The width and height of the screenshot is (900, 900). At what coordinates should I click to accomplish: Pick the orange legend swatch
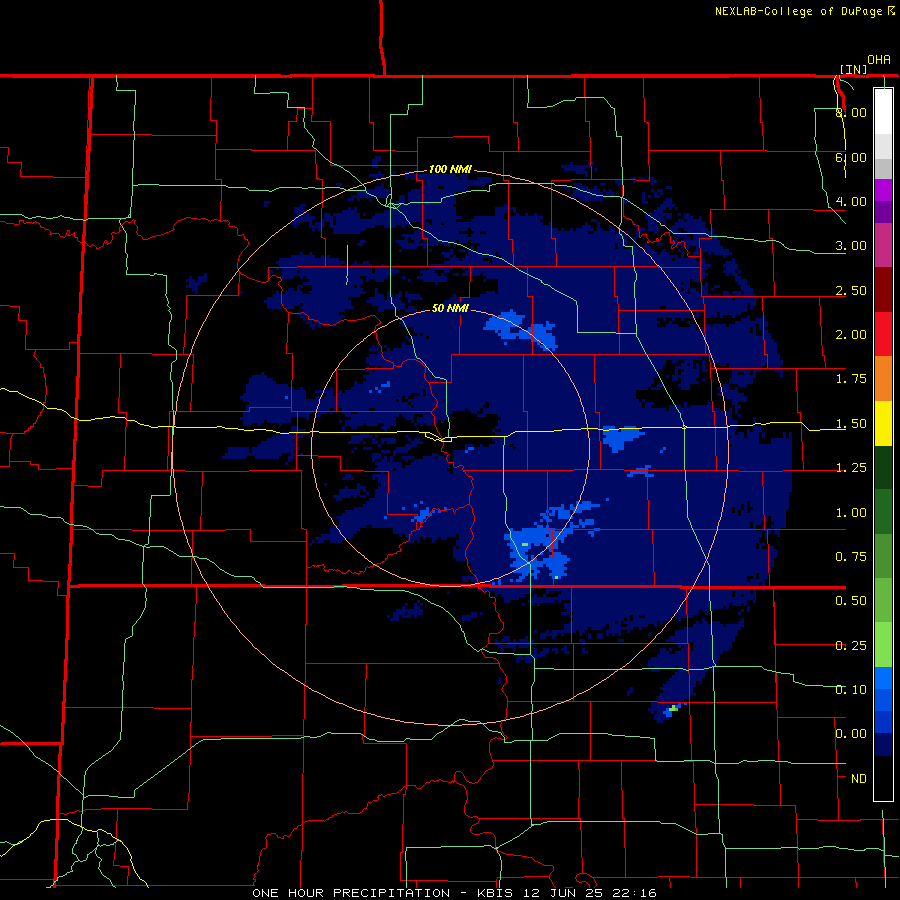pyautogui.click(x=883, y=379)
